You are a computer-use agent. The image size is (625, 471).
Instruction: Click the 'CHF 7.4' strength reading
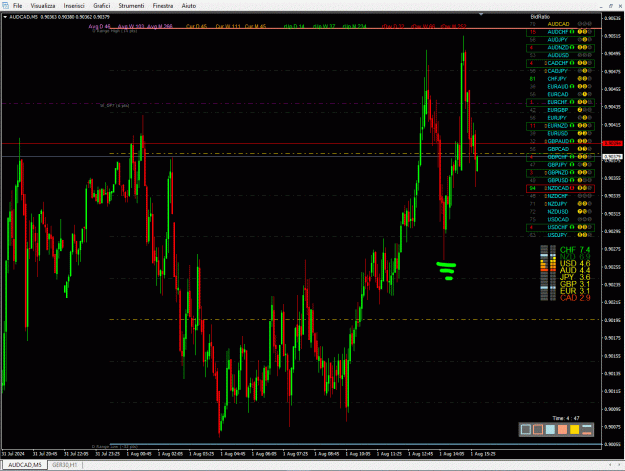pos(575,250)
